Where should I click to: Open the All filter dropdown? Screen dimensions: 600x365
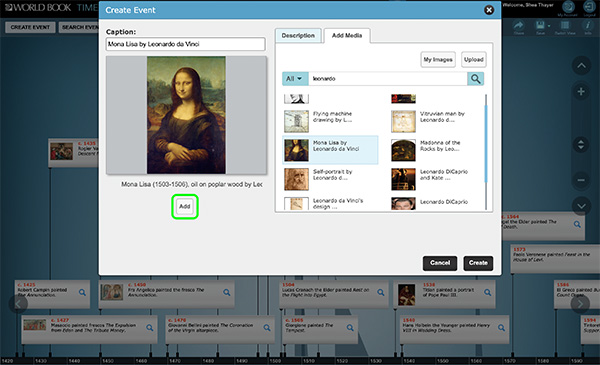[x=294, y=79]
